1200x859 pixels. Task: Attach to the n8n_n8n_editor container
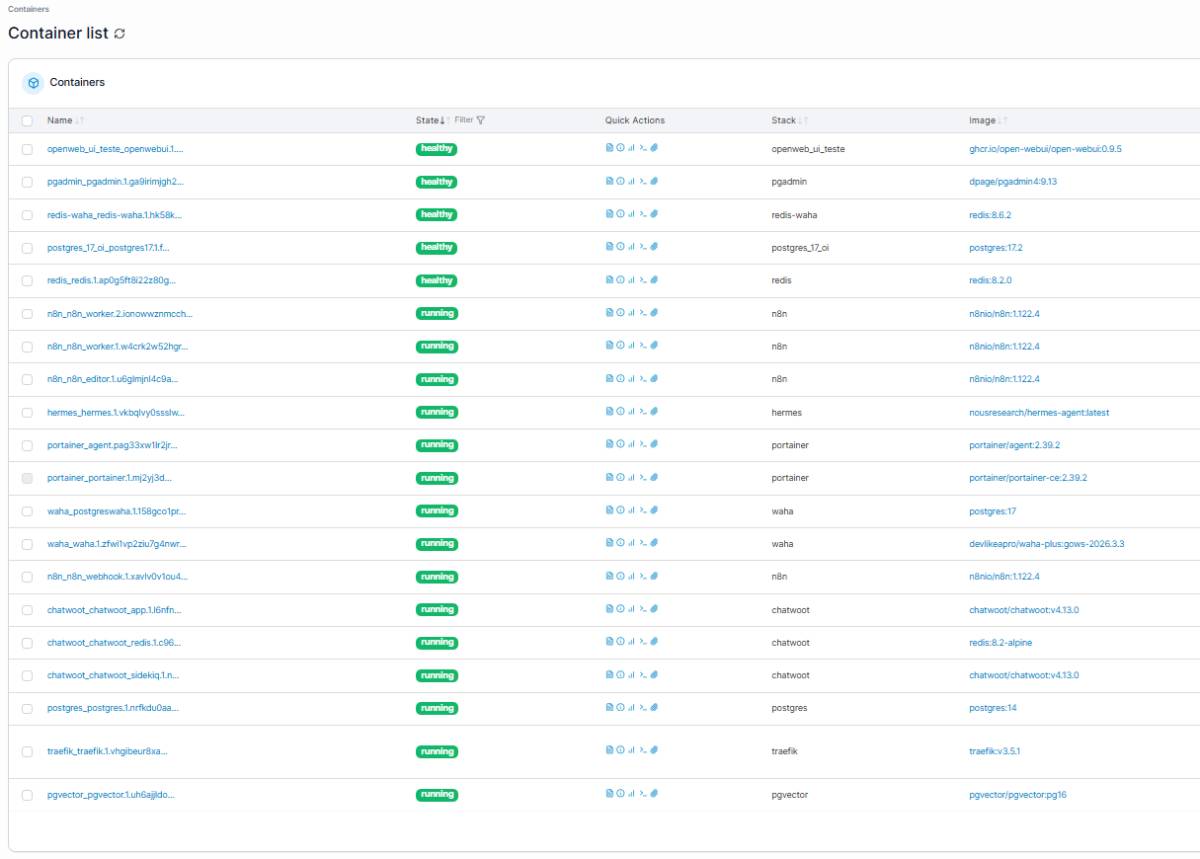click(x=654, y=379)
